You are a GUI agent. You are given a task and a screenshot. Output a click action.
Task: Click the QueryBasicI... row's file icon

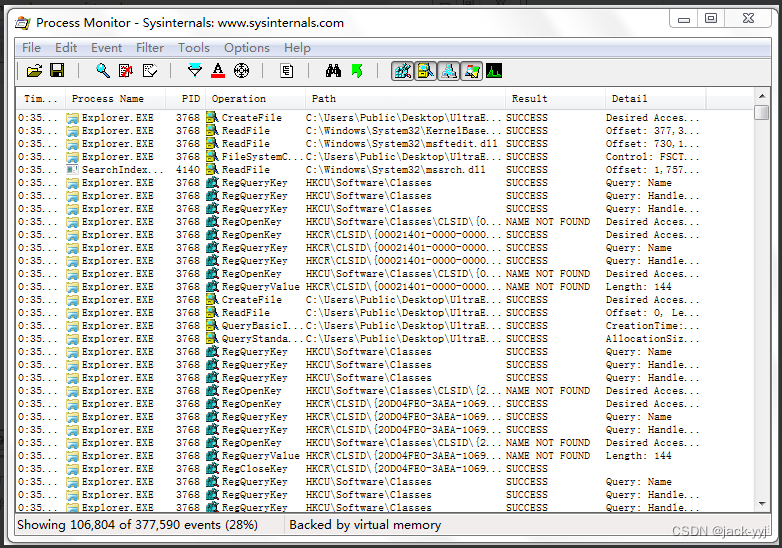[212, 326]
